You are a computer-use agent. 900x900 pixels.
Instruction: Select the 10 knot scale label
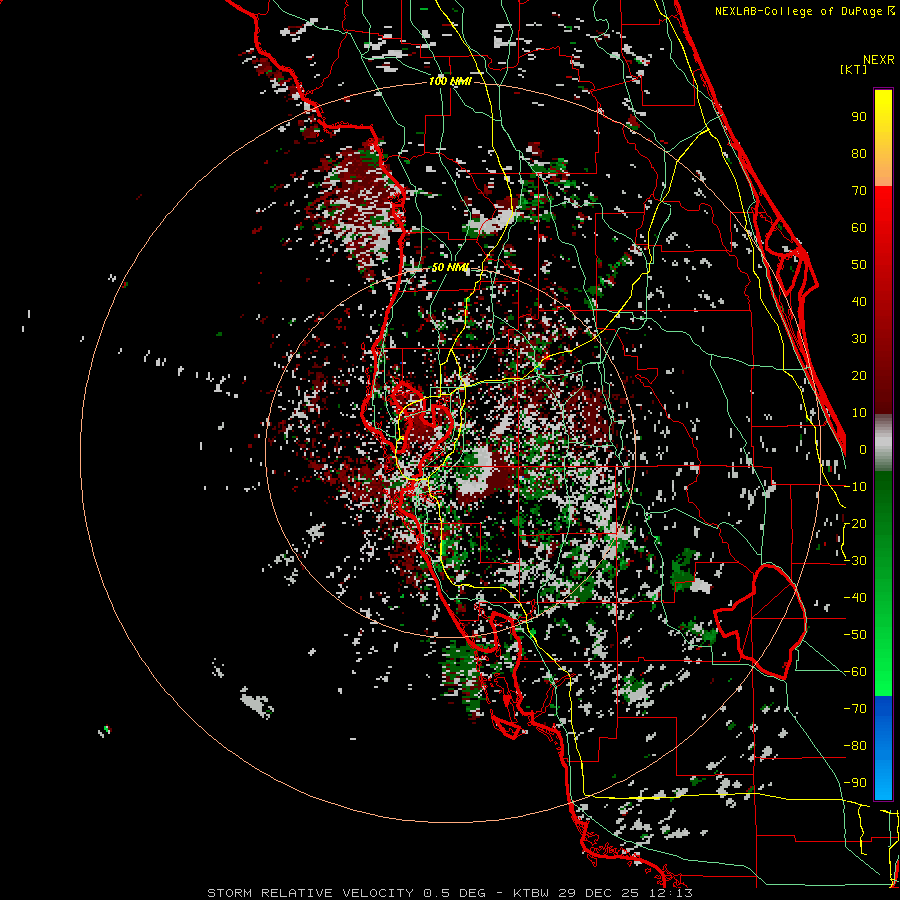859,413
